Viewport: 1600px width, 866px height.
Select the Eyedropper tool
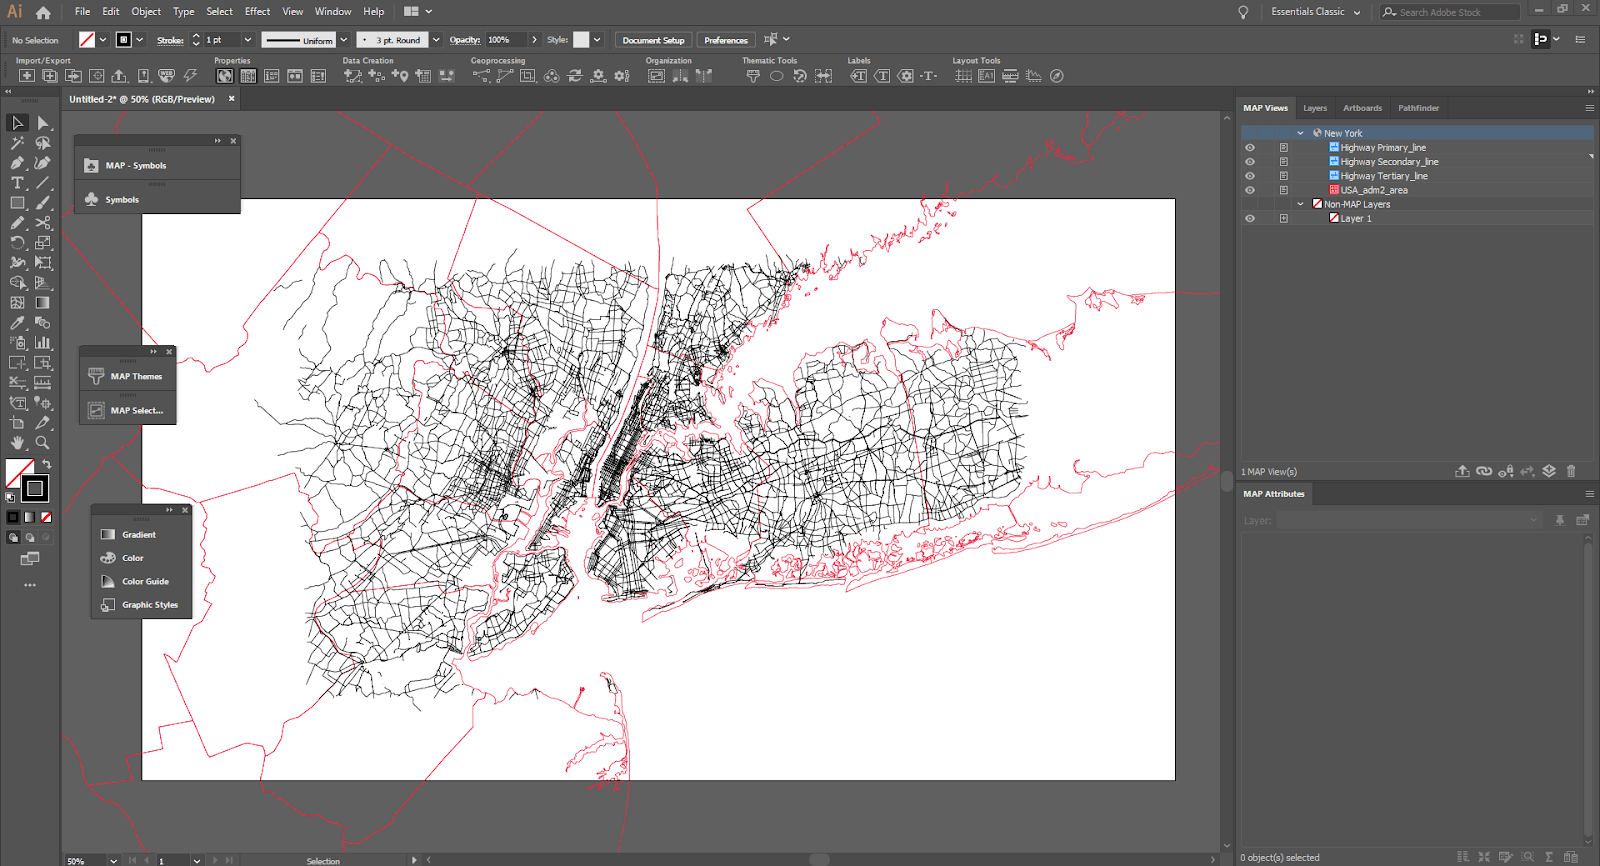tap(18, 323)
